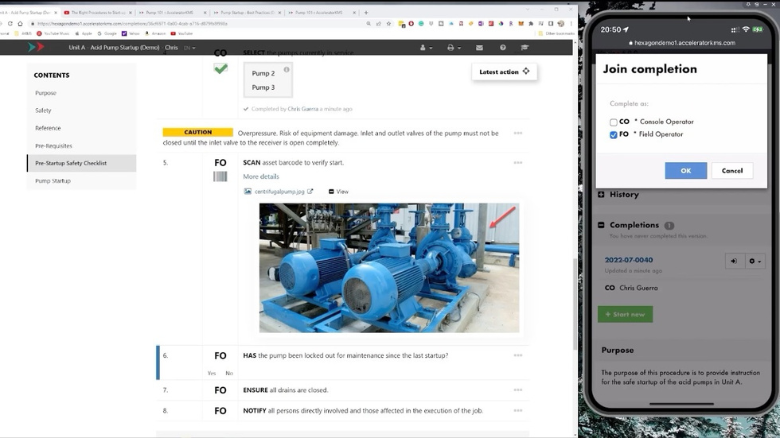Open centrifugalpump.jpg via the external link icon
This screenshot has width=780, height=439.
click(310, 191)
